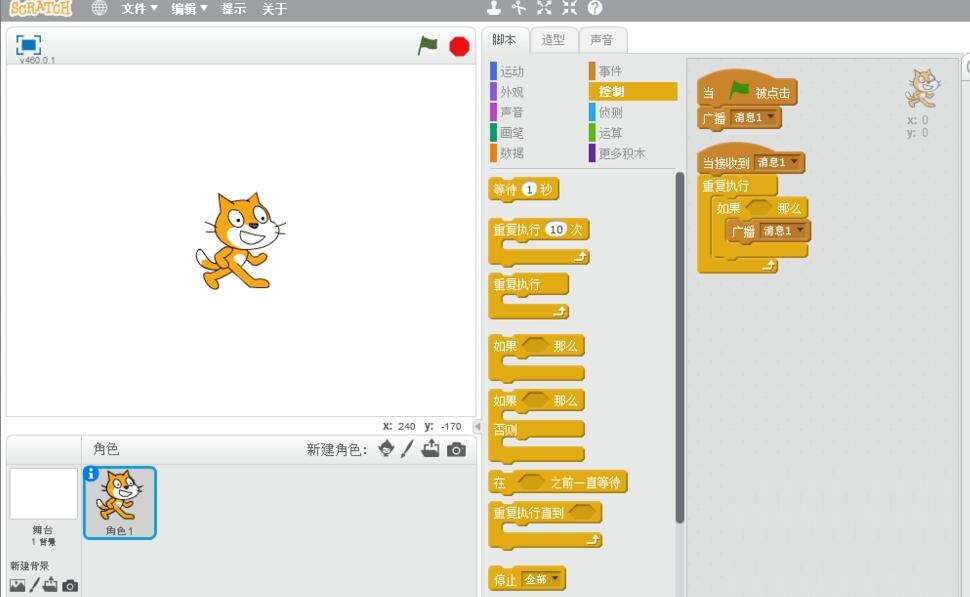Open the sprite library to add new sprite
The height and width of the screenshot is (597, 970).
coord(387,450)
